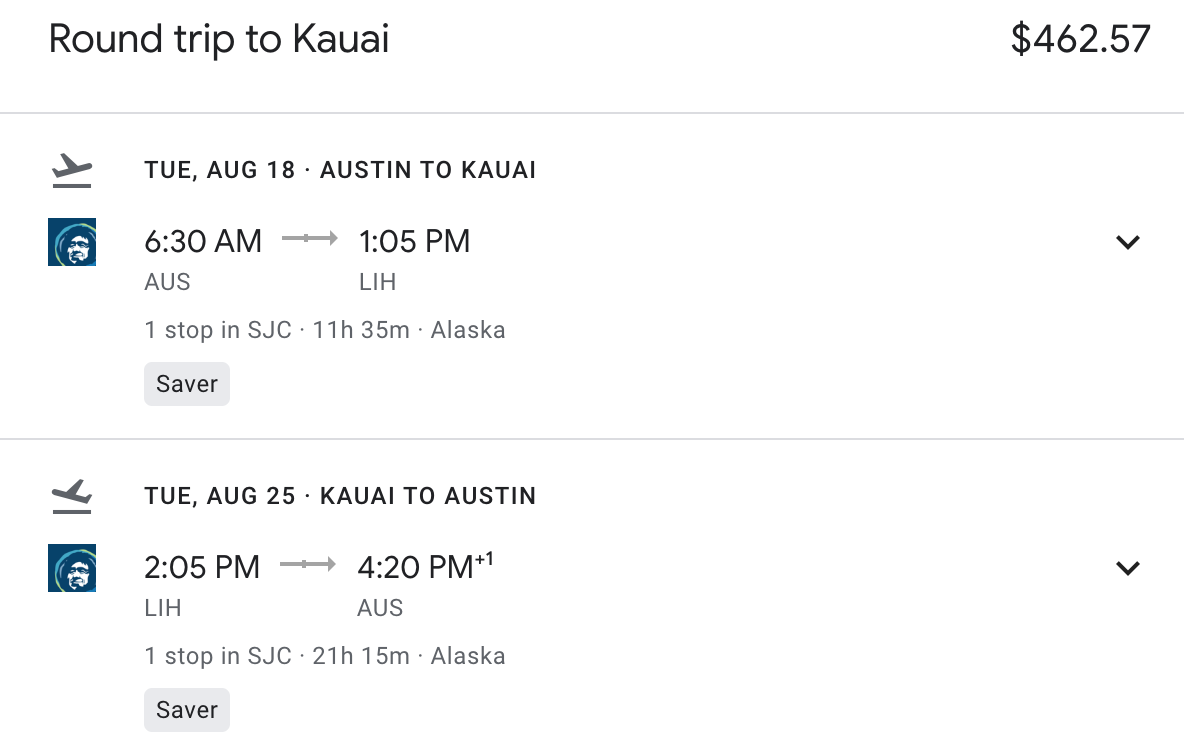Click the $462.57 total price
This screenshot has height=750, width=1184.
[1081, 40]
